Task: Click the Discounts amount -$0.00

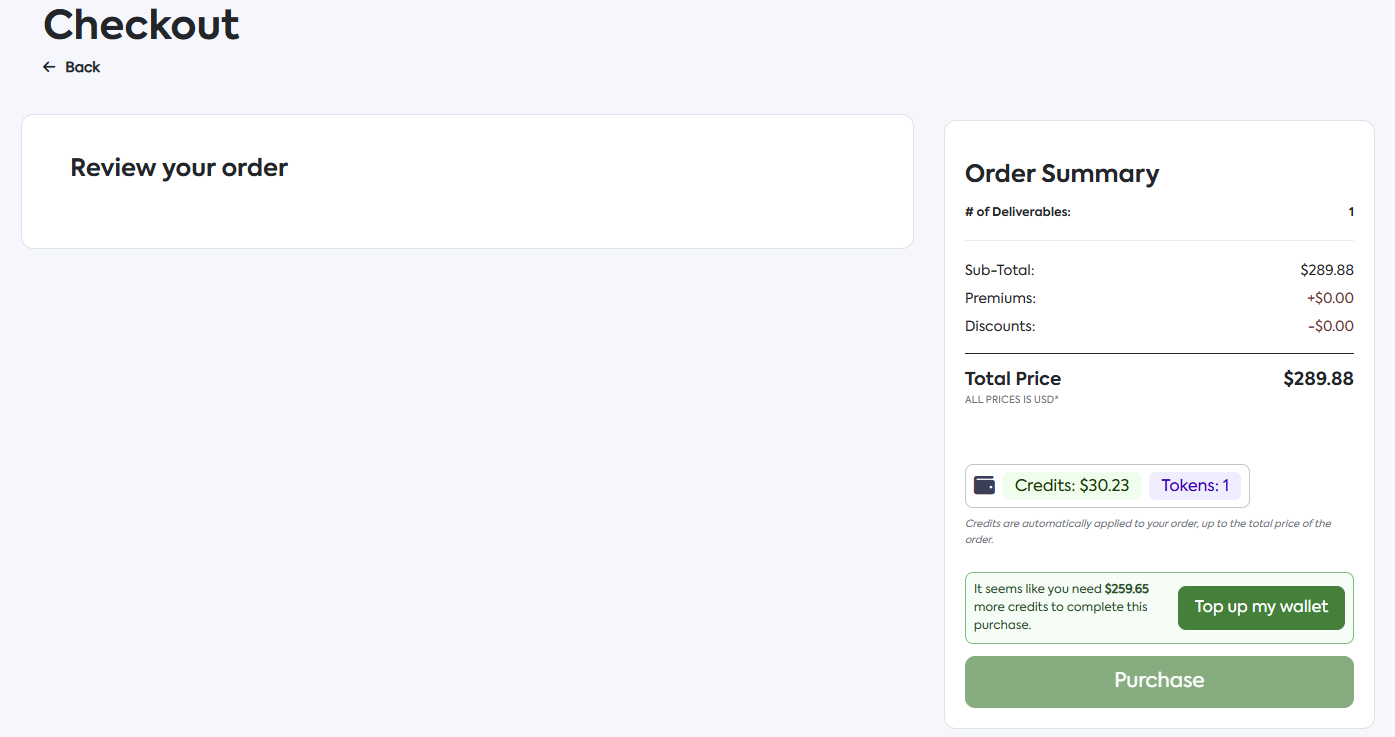Action: [1330, 326]
